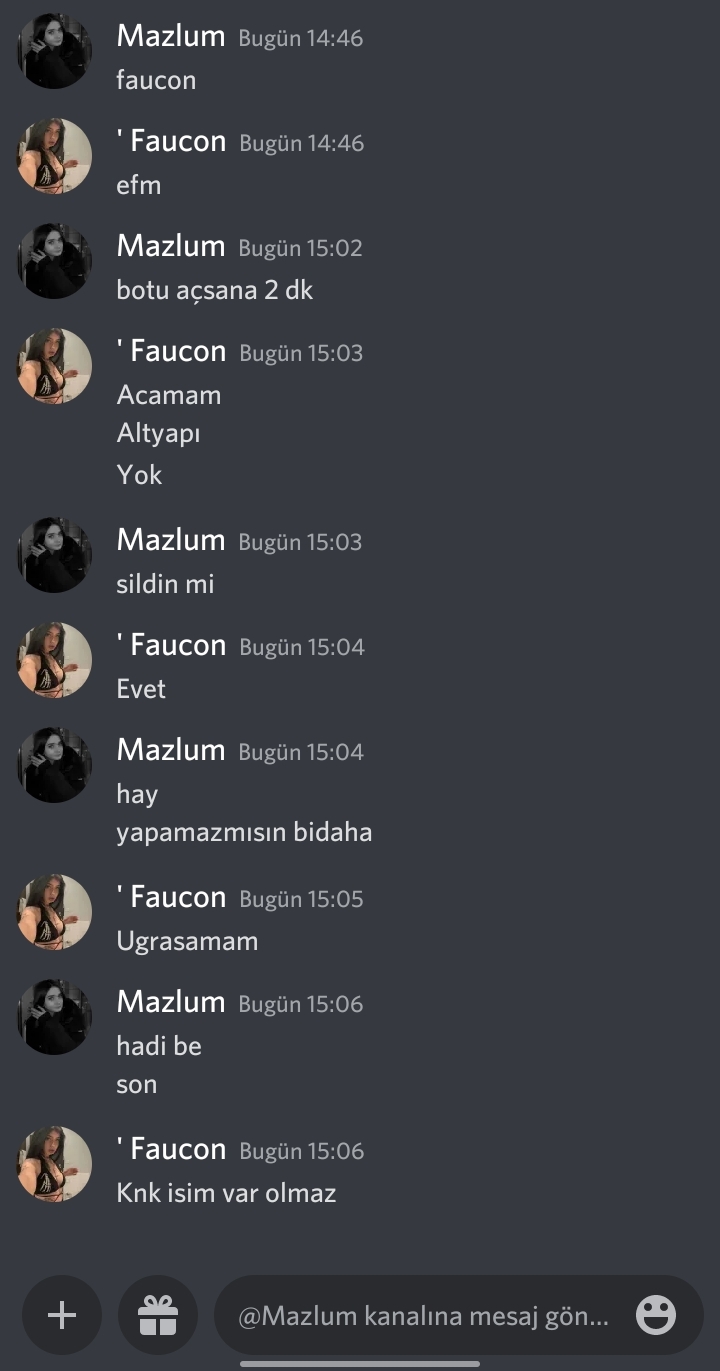720x1371 pixels.
Task: Tap the plus attachment icon
Action: click(62, 1315)
